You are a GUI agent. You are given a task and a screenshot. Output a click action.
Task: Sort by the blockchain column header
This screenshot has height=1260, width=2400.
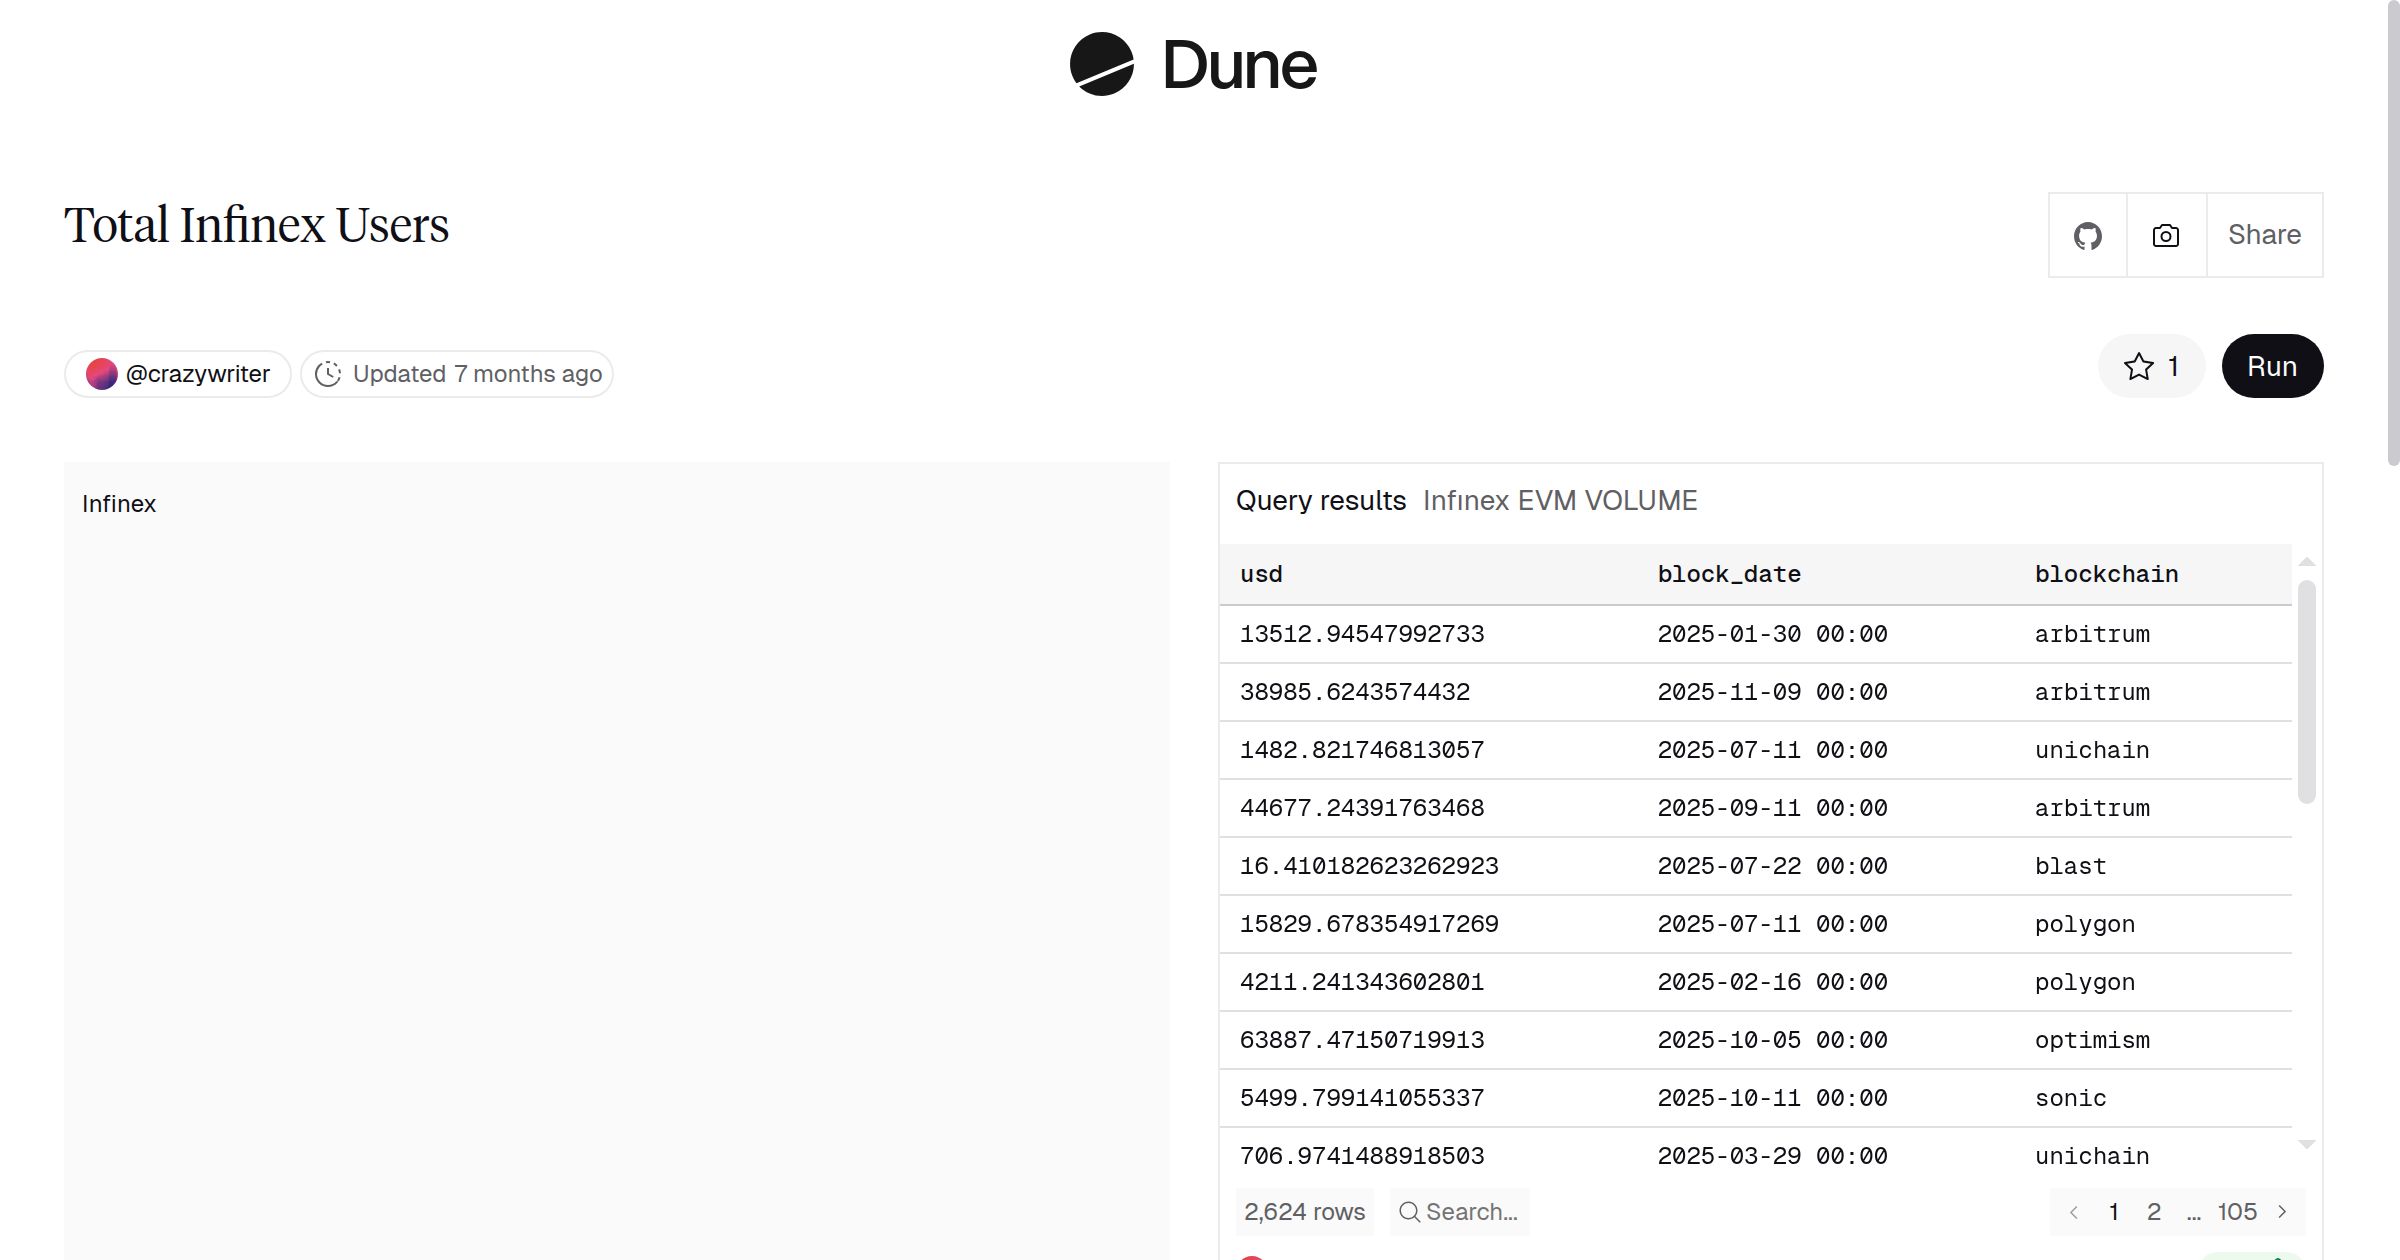click(2106, 574)
